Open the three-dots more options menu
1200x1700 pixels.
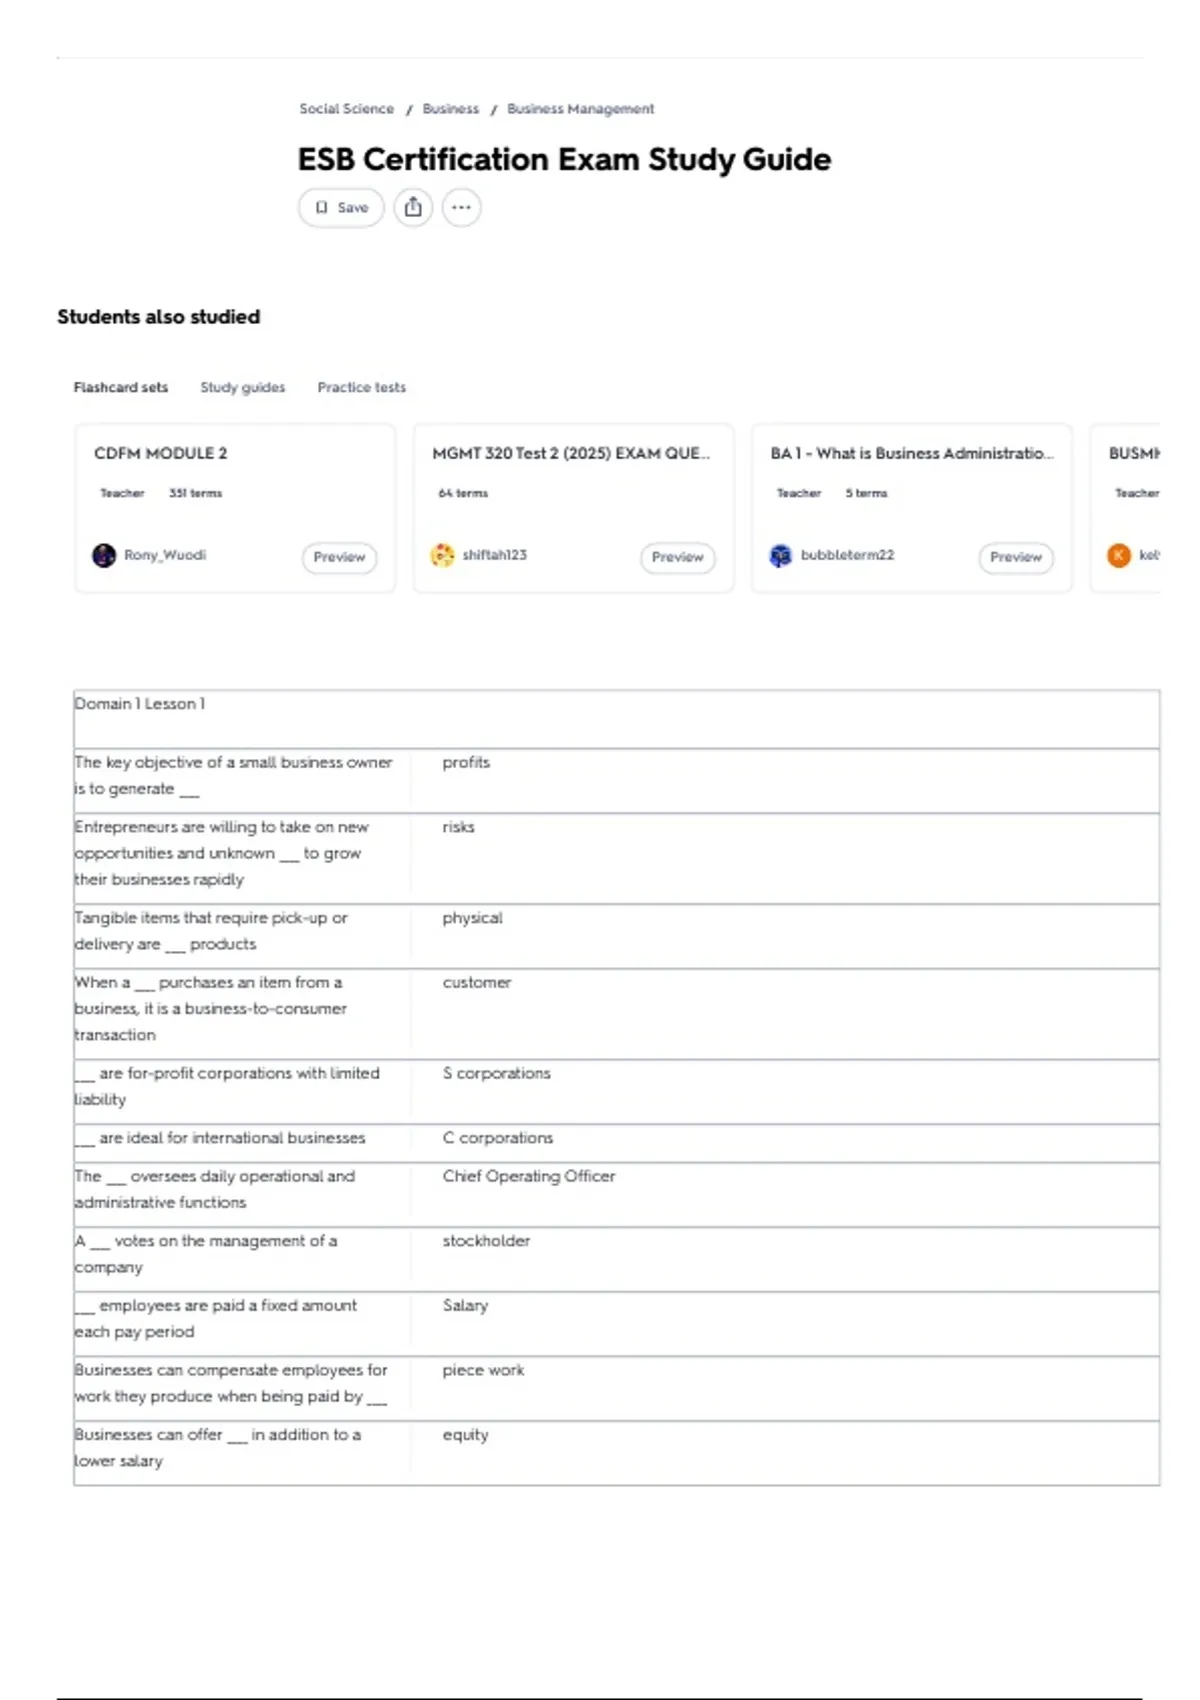click(461, 208)
